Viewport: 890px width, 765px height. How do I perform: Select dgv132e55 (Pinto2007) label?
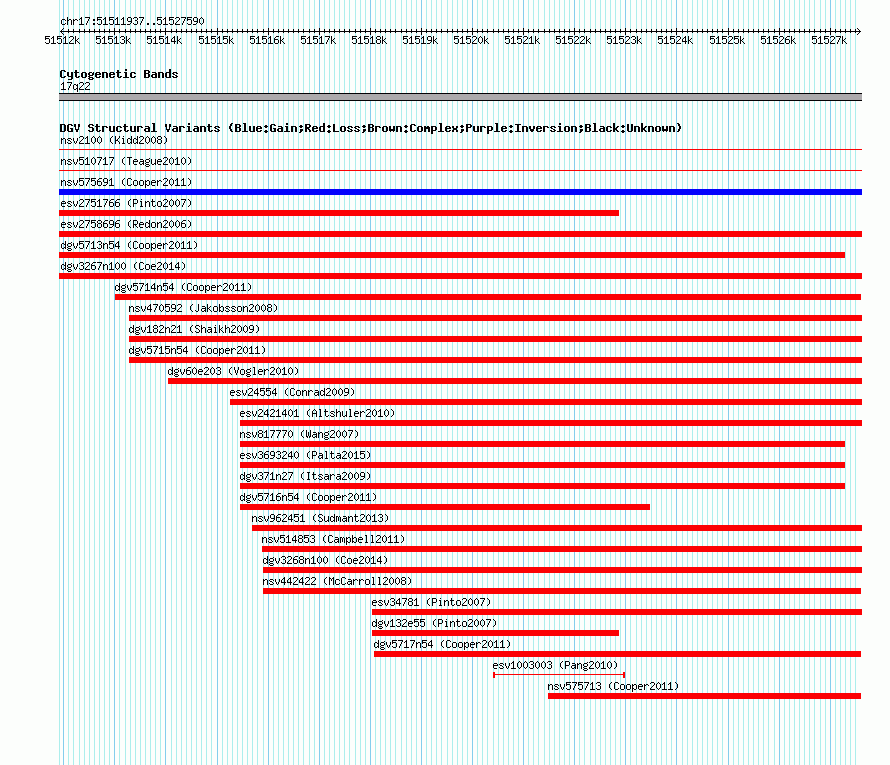point(434,623)
